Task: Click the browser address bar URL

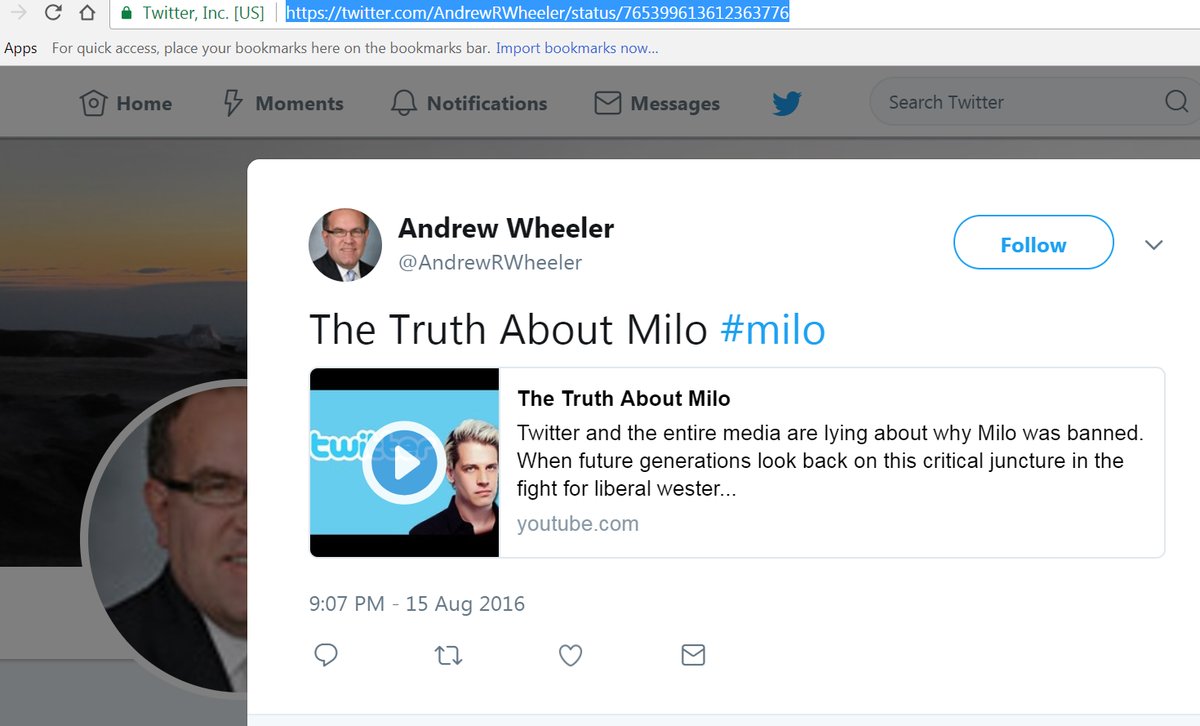Action: coord(538,14)
